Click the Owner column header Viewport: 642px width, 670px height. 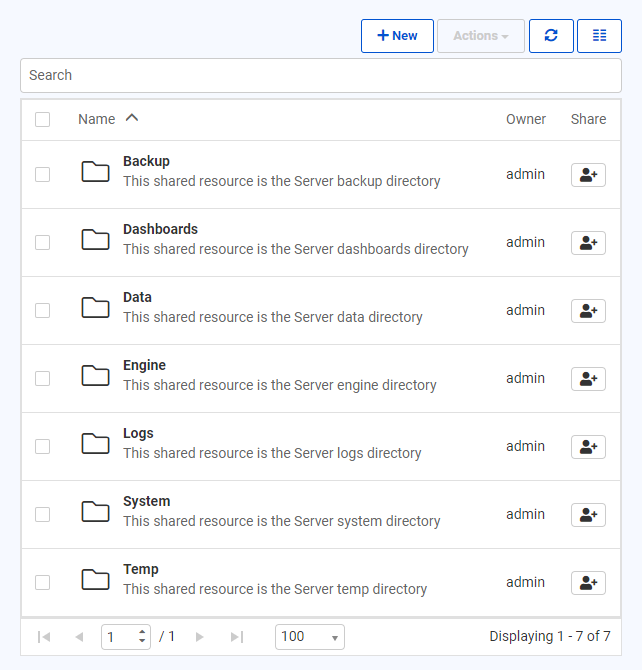[525, 119]
